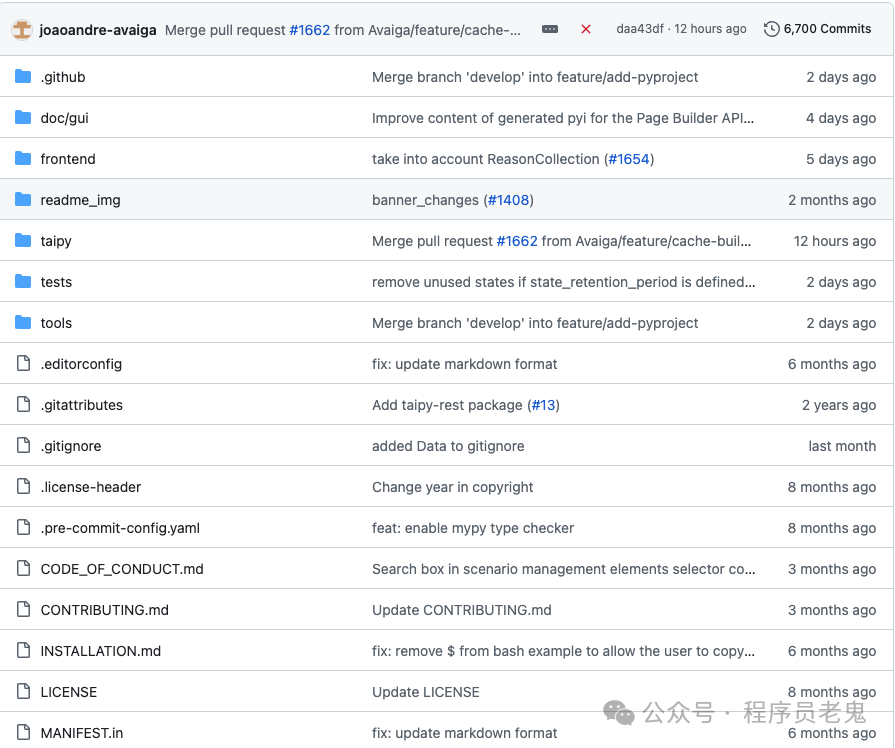
Task: Click the .github folder icon
Action: tap(23, 77)
